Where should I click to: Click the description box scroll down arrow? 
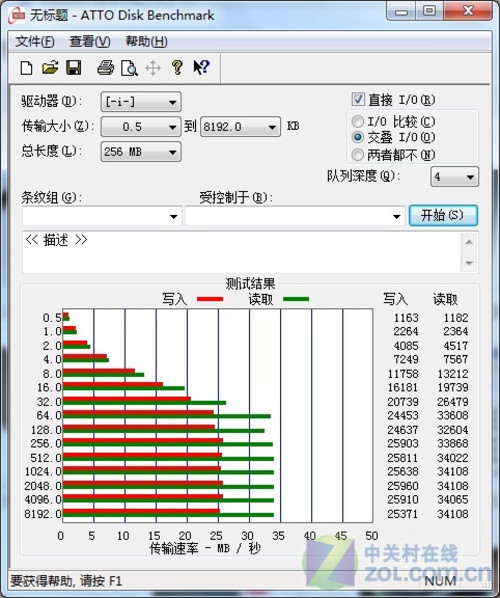(469, 263)
